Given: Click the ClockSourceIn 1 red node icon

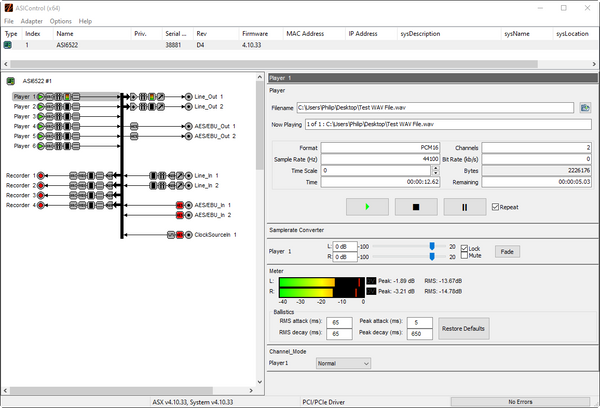Looking at the screenshot, I should pyautogui.click(x=180, y=235).
